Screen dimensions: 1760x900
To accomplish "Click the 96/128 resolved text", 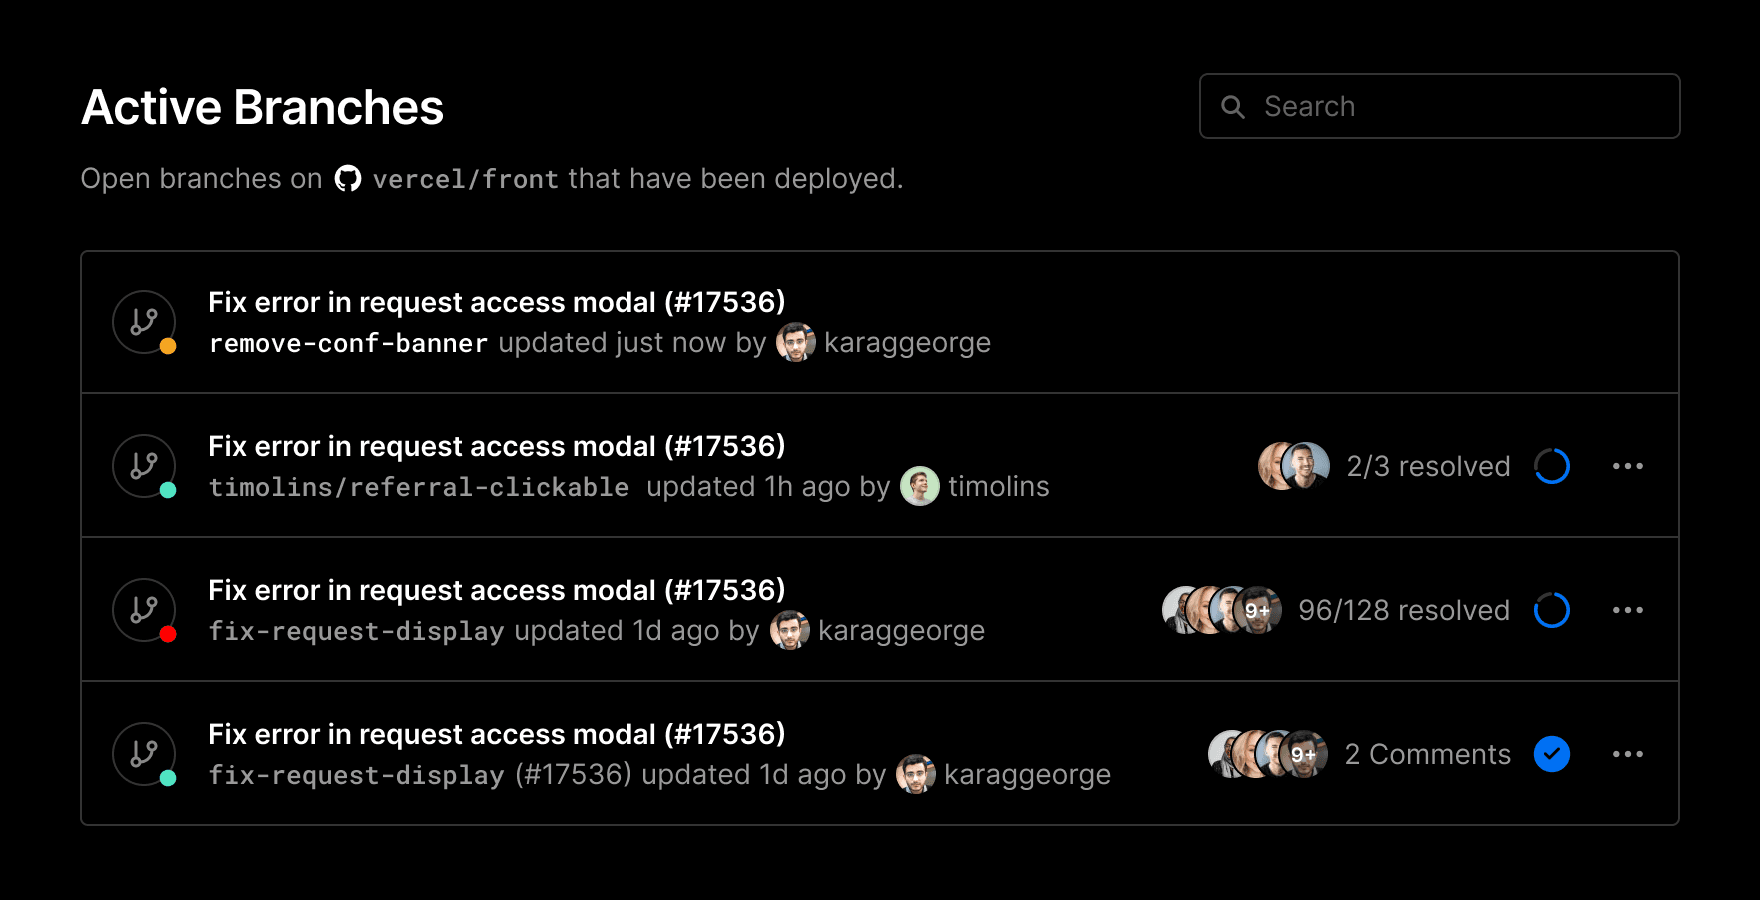I will [1404, 610].
